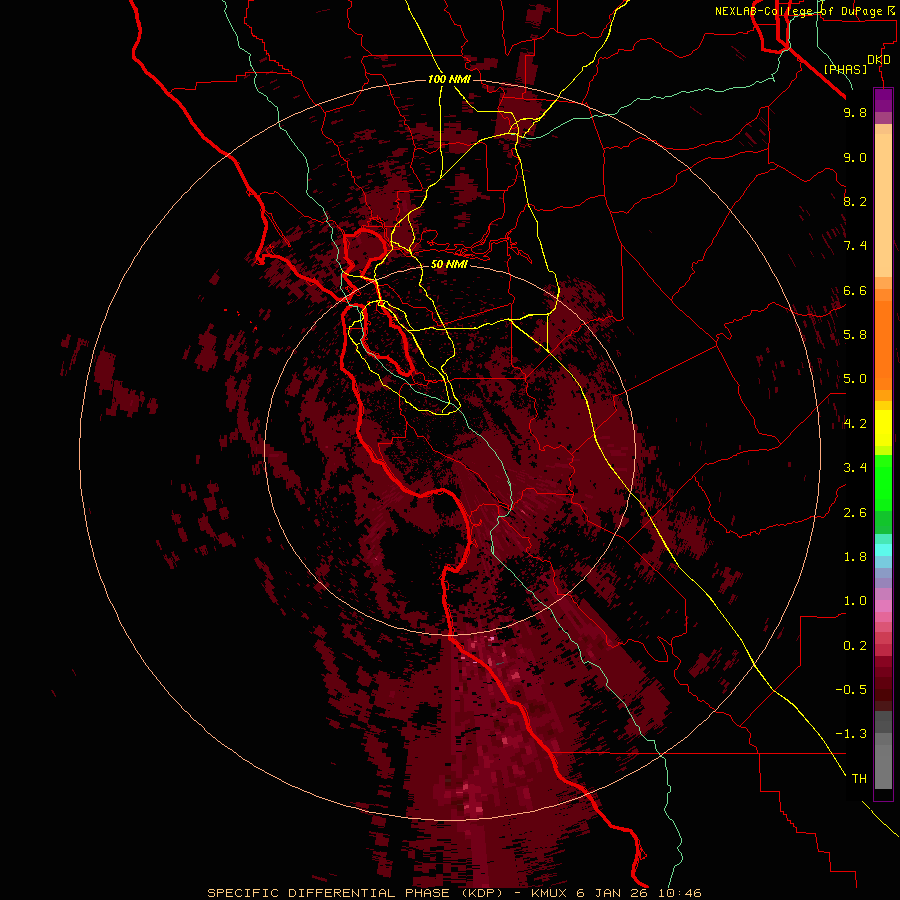This screenshot has height=900, width=900.
Task: Click the 4.2 value on the scale
Action: 855,424
